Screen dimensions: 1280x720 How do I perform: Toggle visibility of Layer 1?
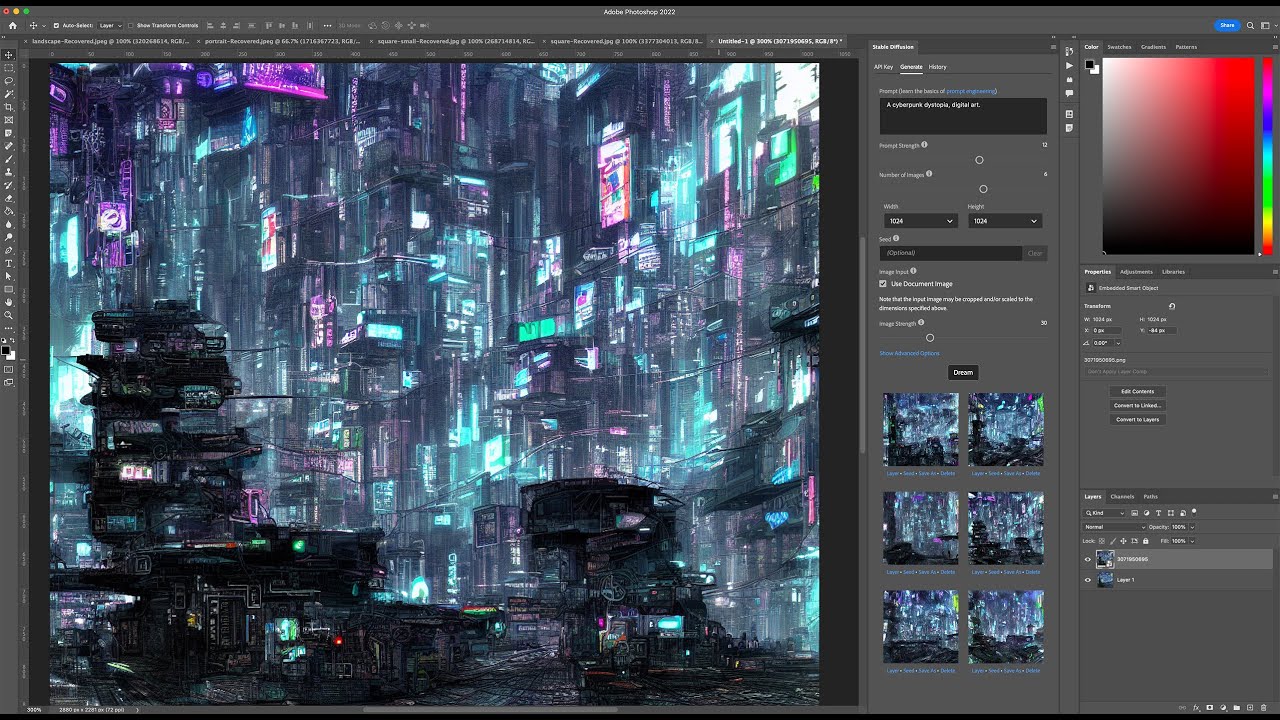(x=1089, y=580)
